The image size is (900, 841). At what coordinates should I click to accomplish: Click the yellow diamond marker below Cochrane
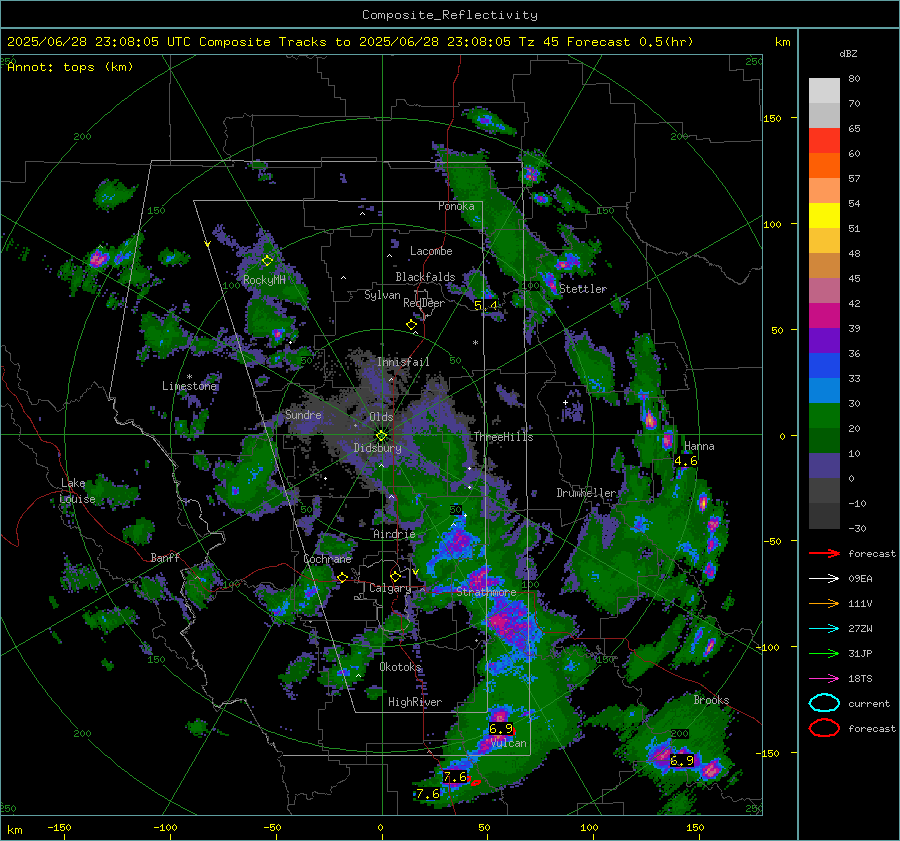click(x=343, y=578)
